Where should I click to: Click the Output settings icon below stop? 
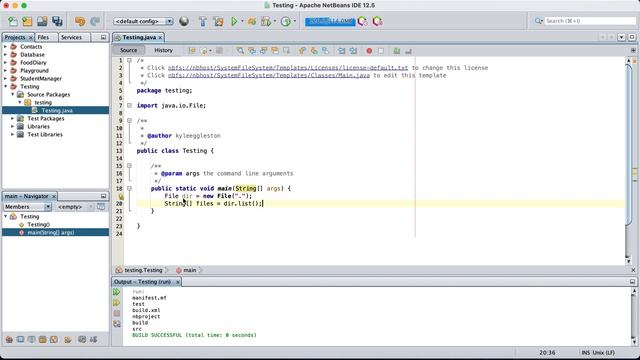tap(117, 324)
